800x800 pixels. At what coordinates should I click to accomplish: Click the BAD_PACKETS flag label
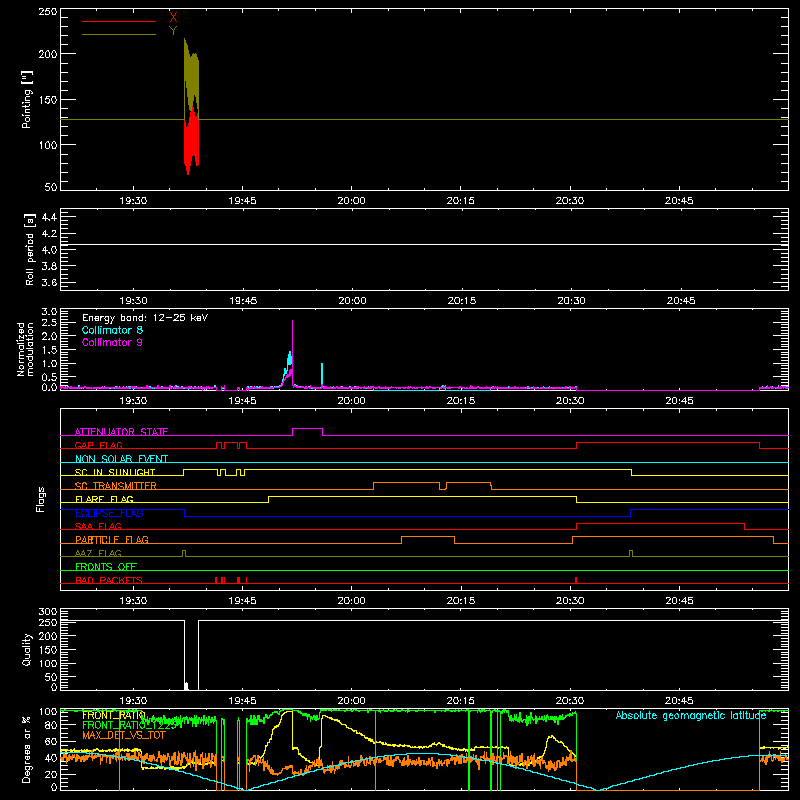[109, 580]
